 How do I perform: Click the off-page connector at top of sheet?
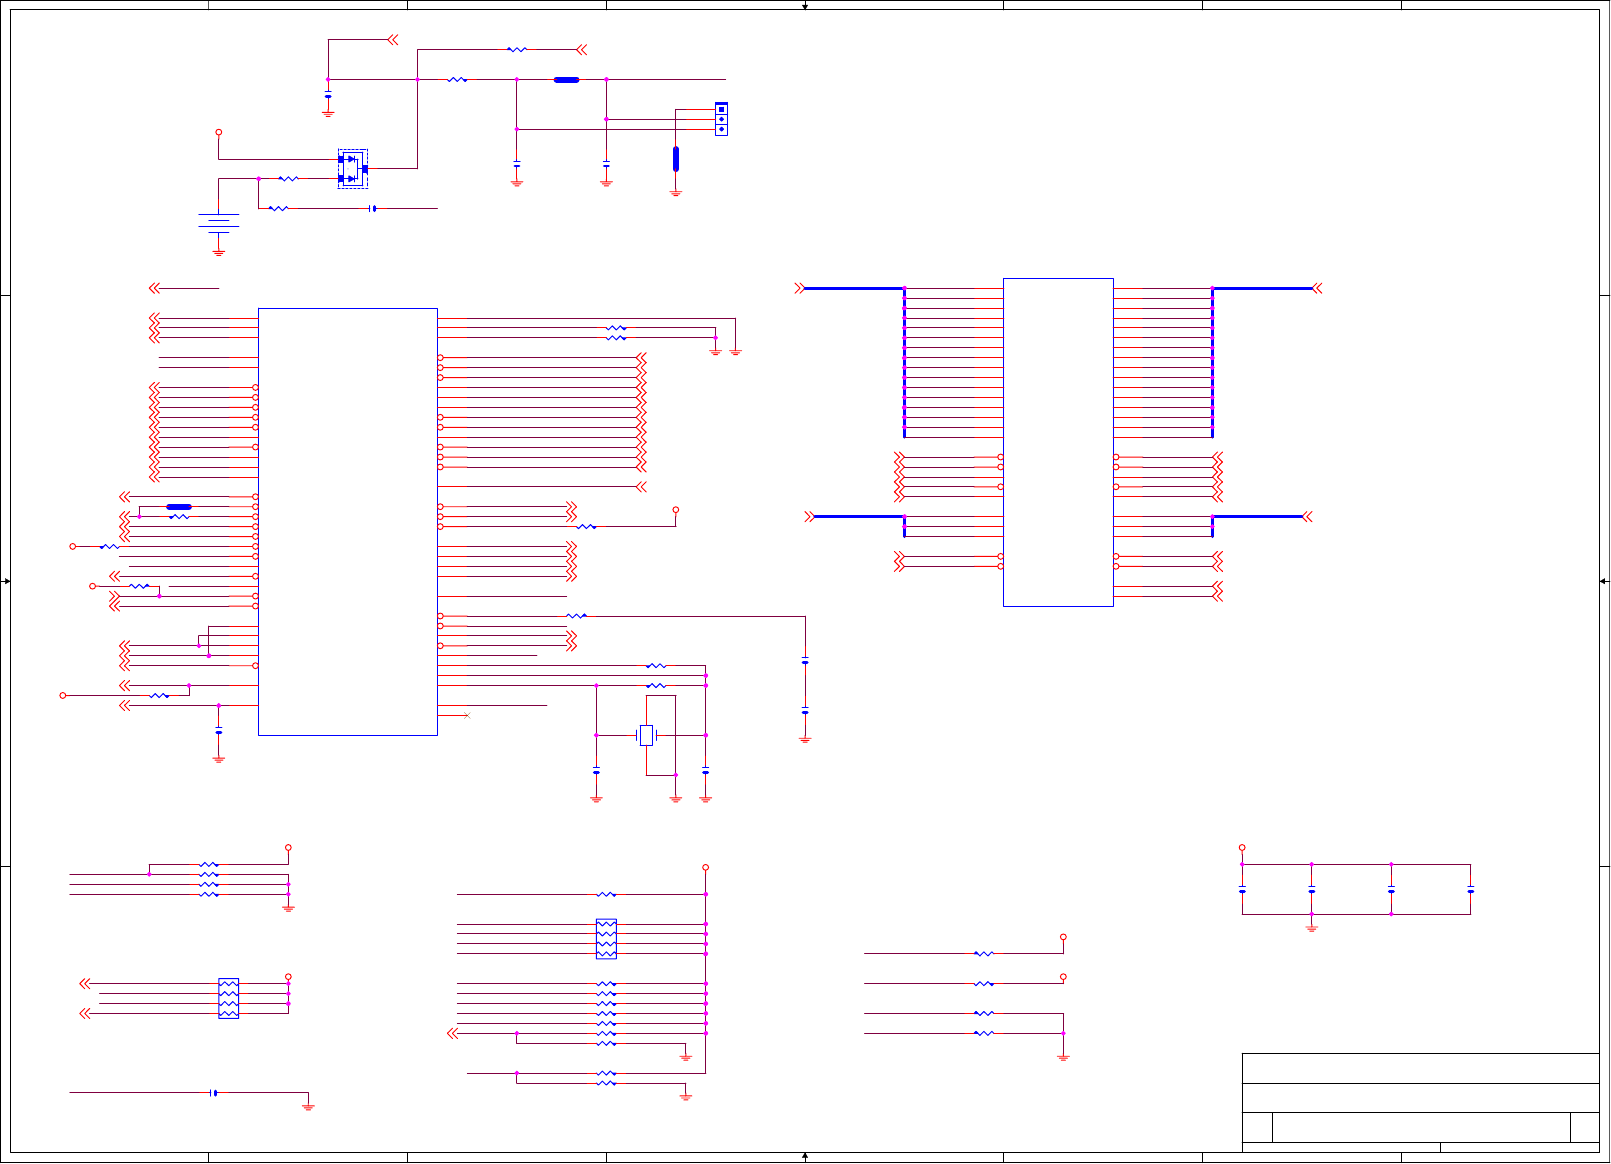[392, 40]
